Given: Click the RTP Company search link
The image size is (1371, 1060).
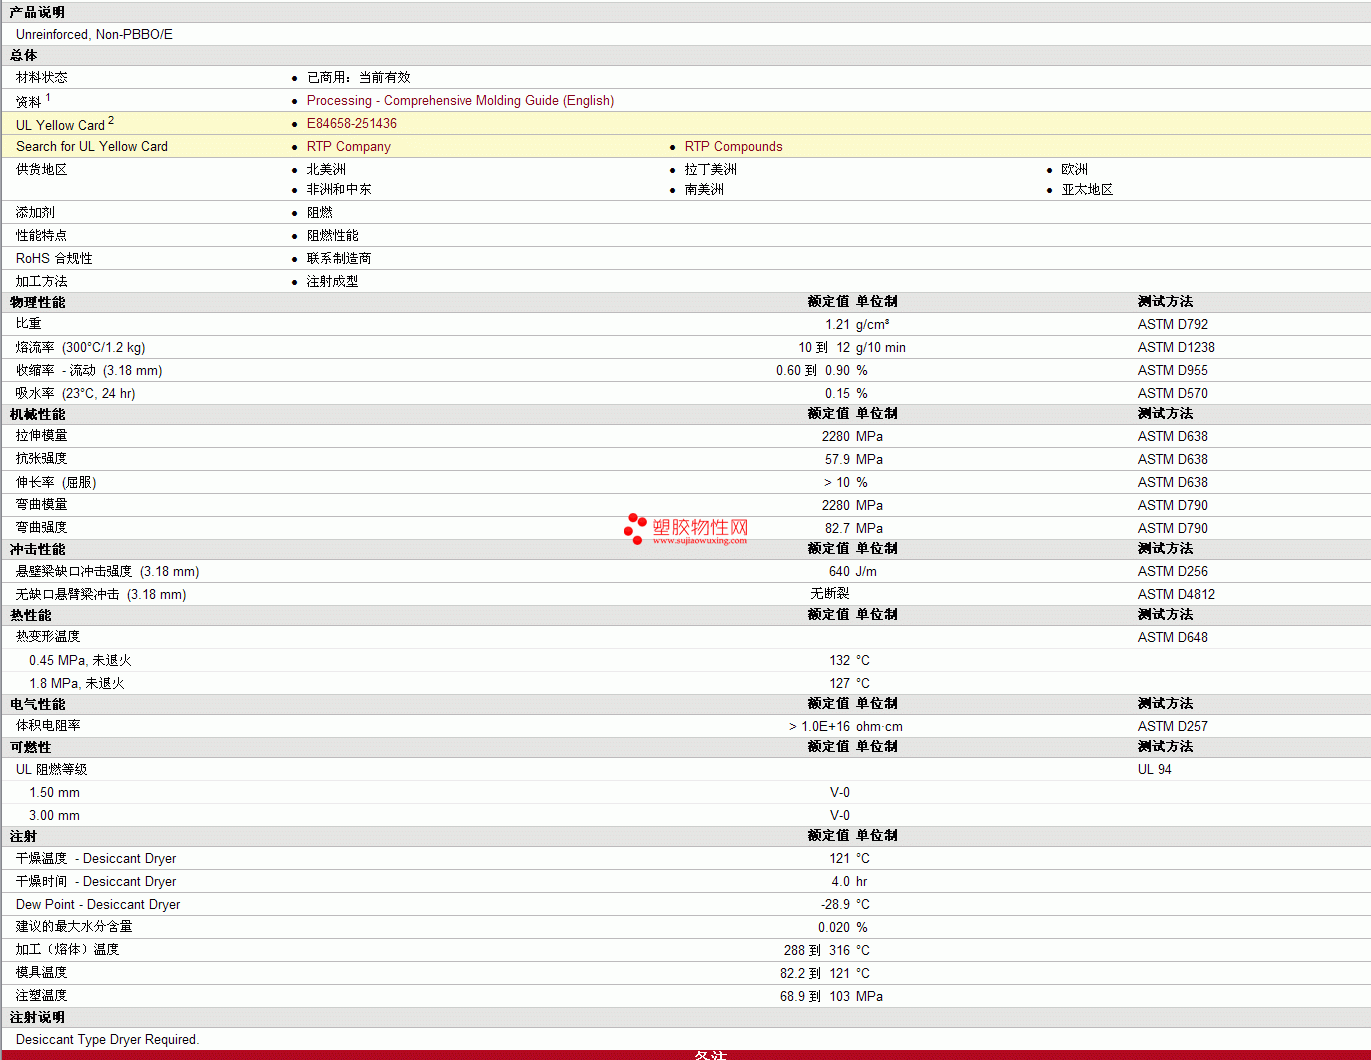Looking at the screenshot, I should coord(348,147).
